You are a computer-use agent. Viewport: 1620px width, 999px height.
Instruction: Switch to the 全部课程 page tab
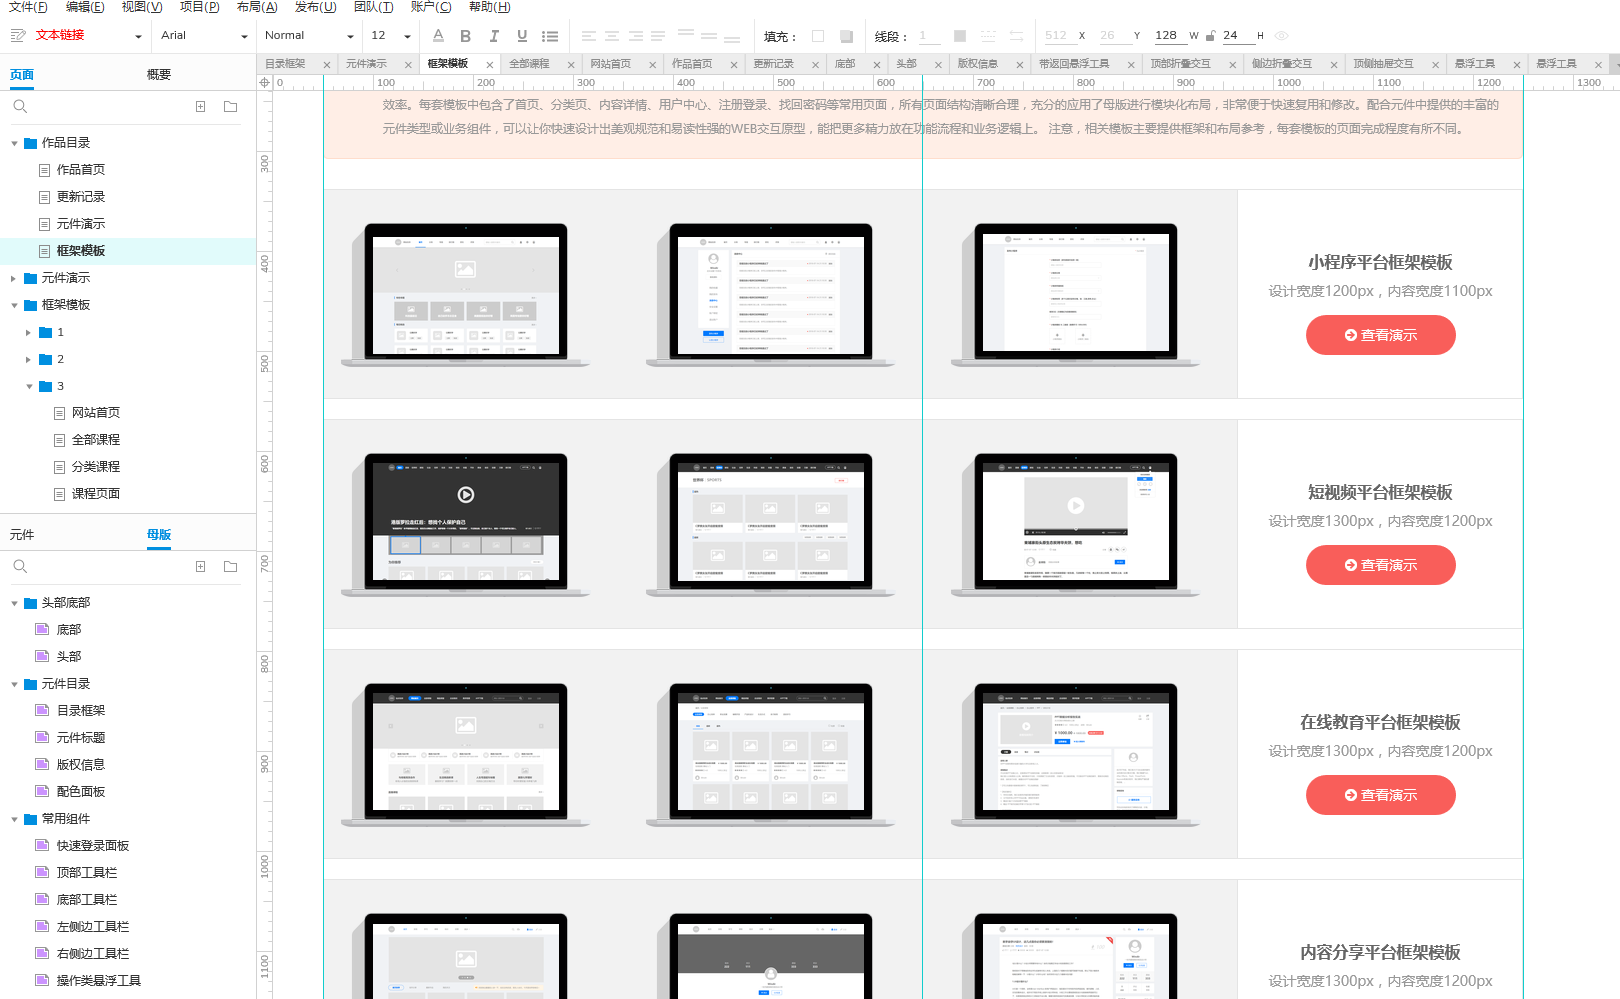pyautogui.click(x=529, y=64)
